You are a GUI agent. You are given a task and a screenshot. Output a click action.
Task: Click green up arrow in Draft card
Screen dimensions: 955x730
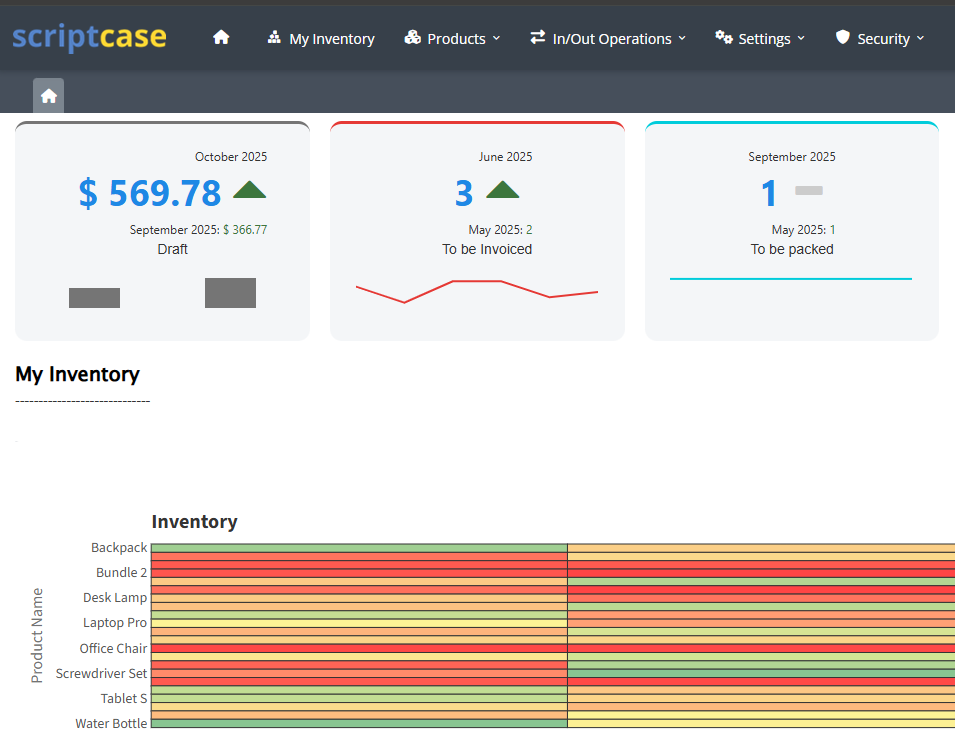250,190
